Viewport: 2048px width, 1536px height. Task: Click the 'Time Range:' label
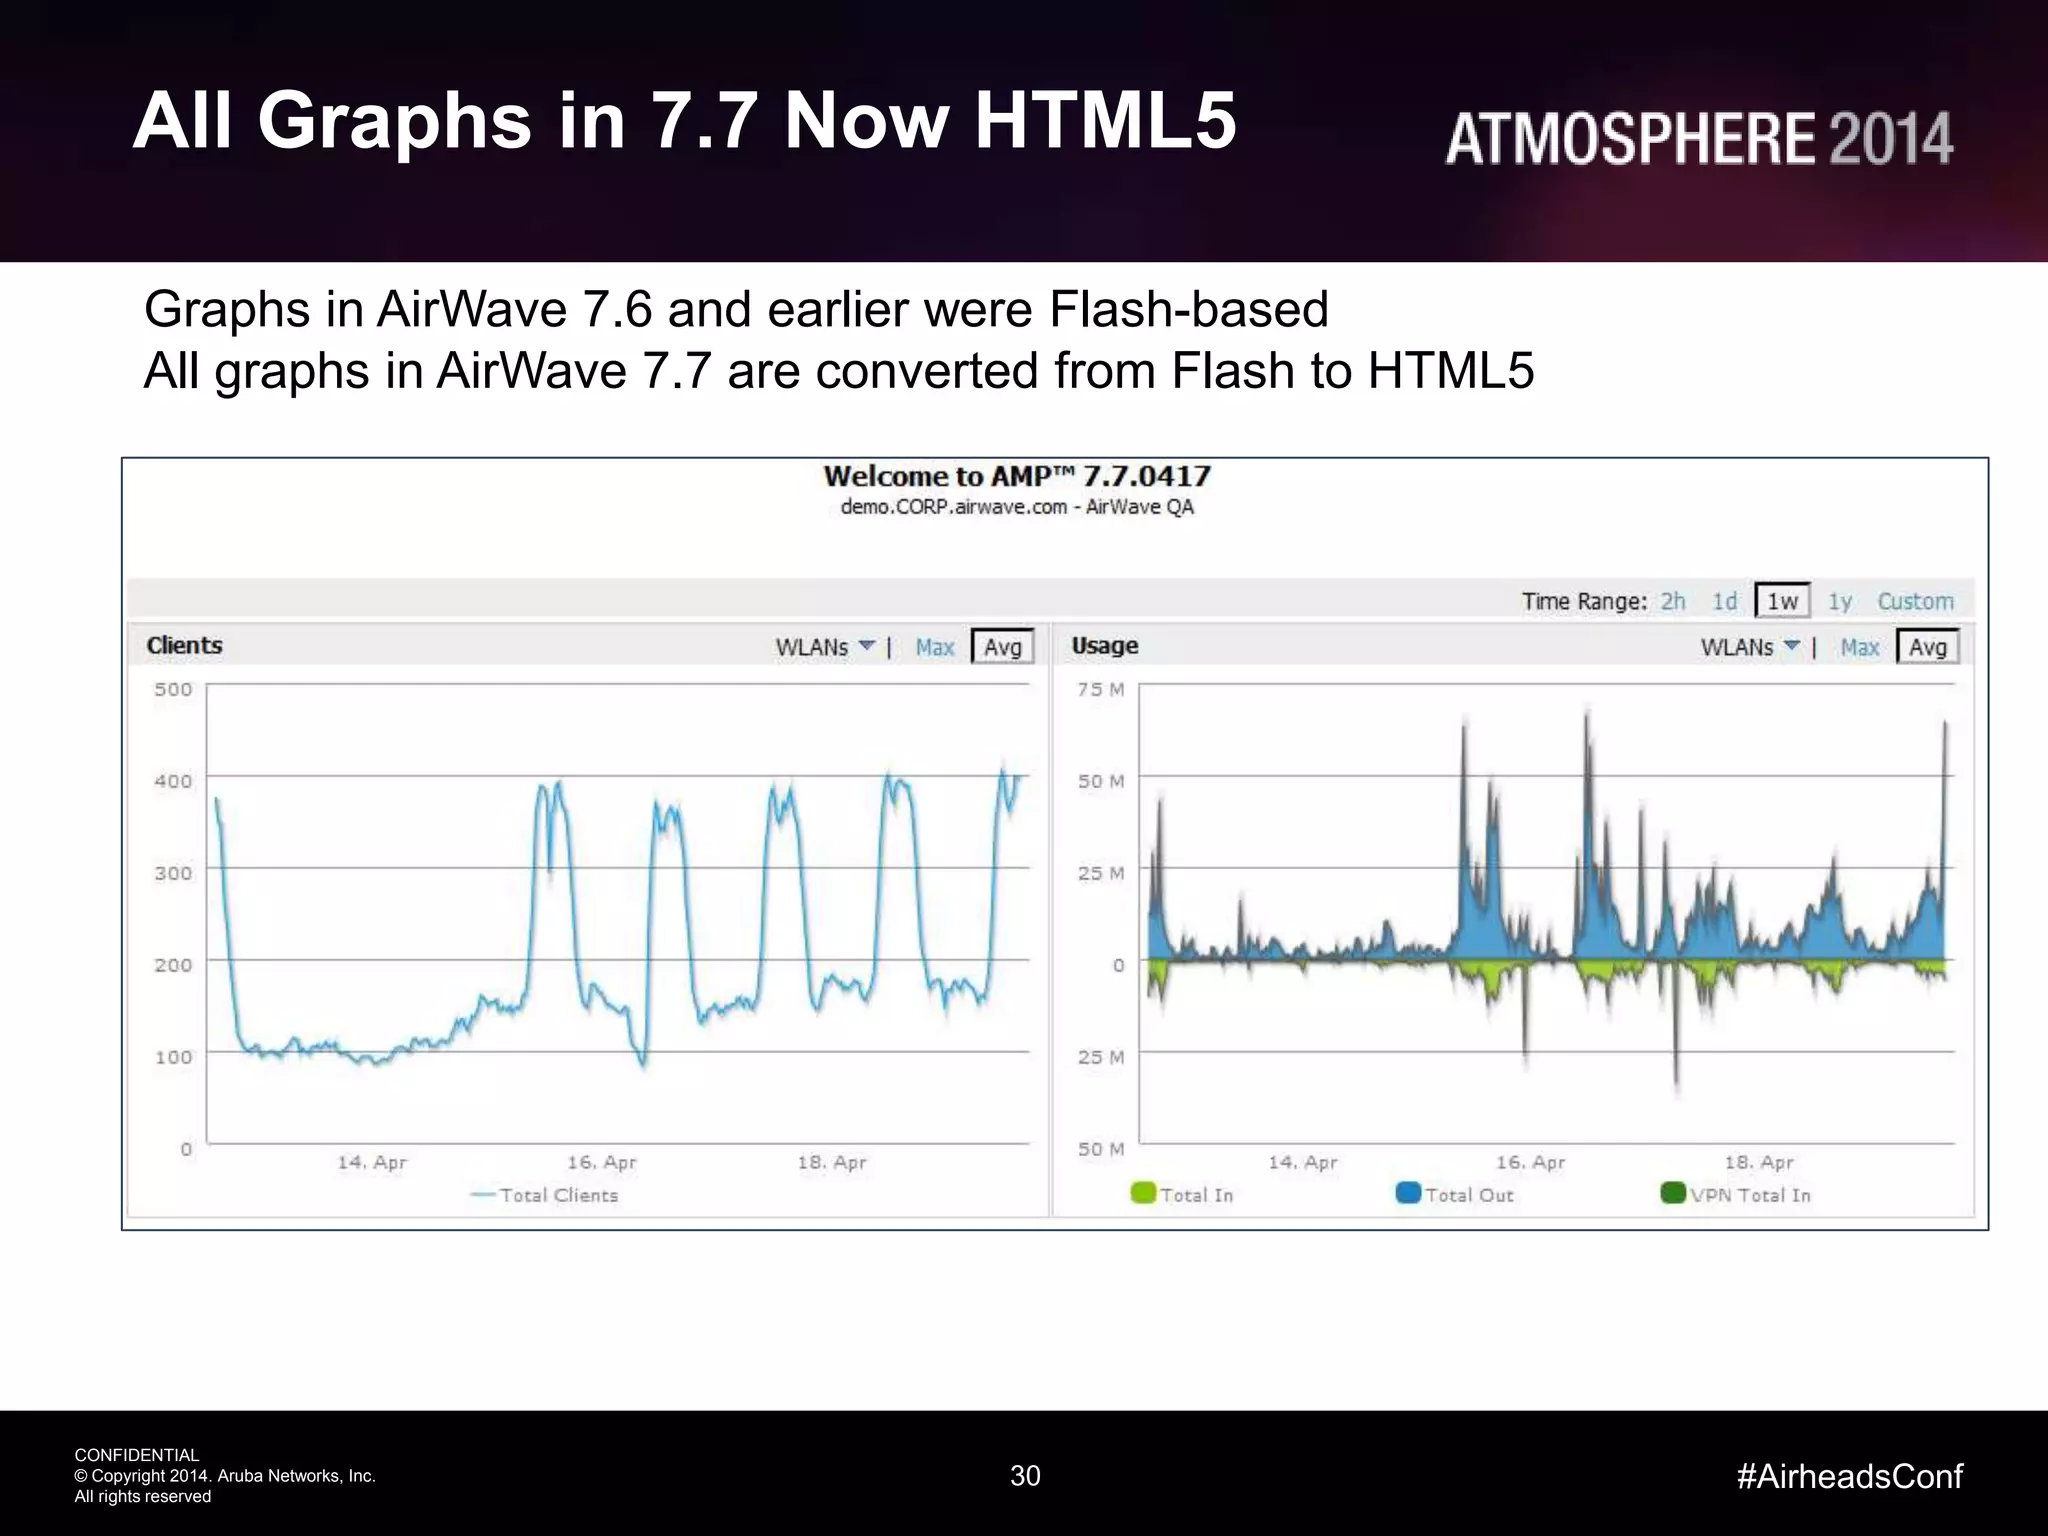[1584, 601]
